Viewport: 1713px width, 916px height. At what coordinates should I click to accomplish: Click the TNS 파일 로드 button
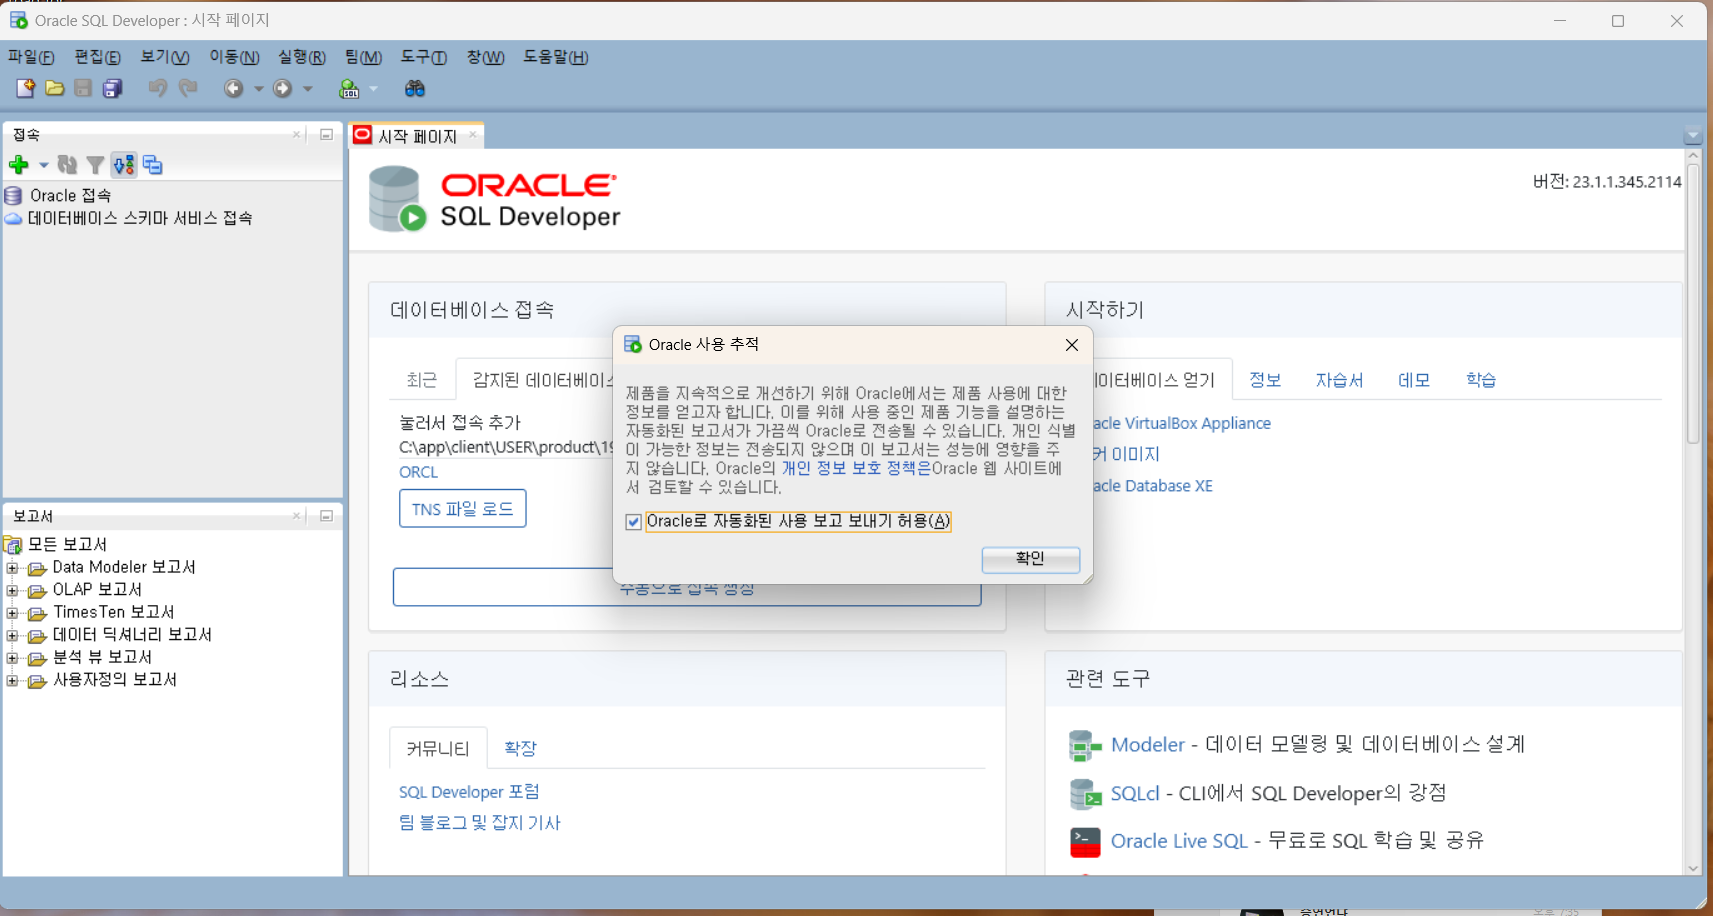point(462,508)
